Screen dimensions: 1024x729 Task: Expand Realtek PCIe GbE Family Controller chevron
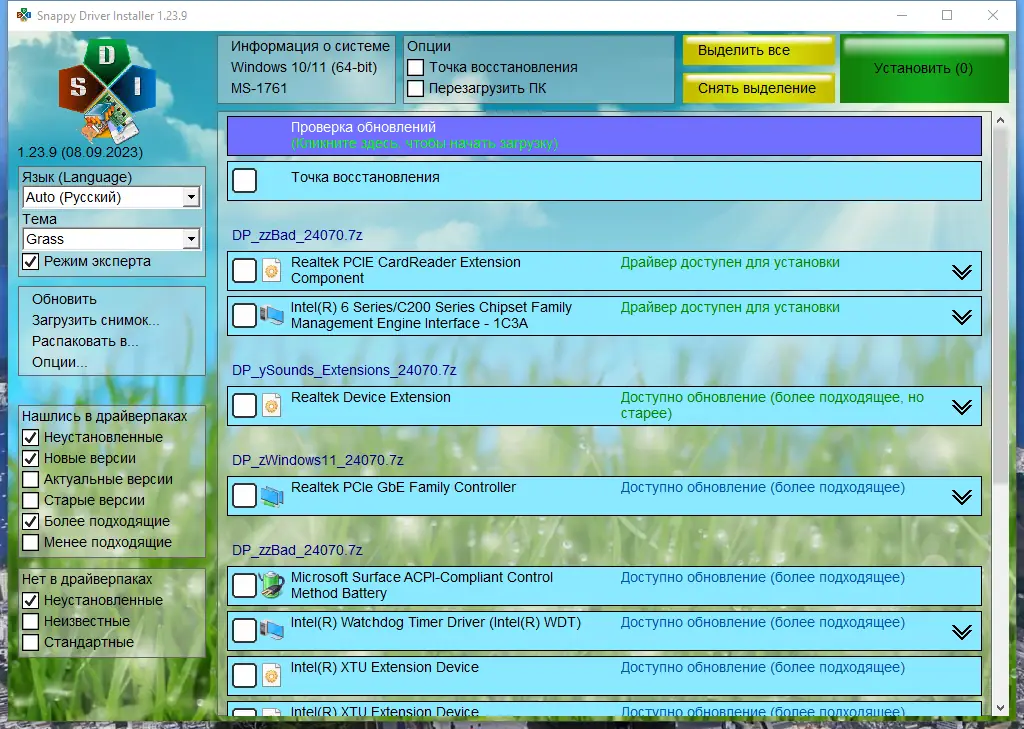click(961, 497)
